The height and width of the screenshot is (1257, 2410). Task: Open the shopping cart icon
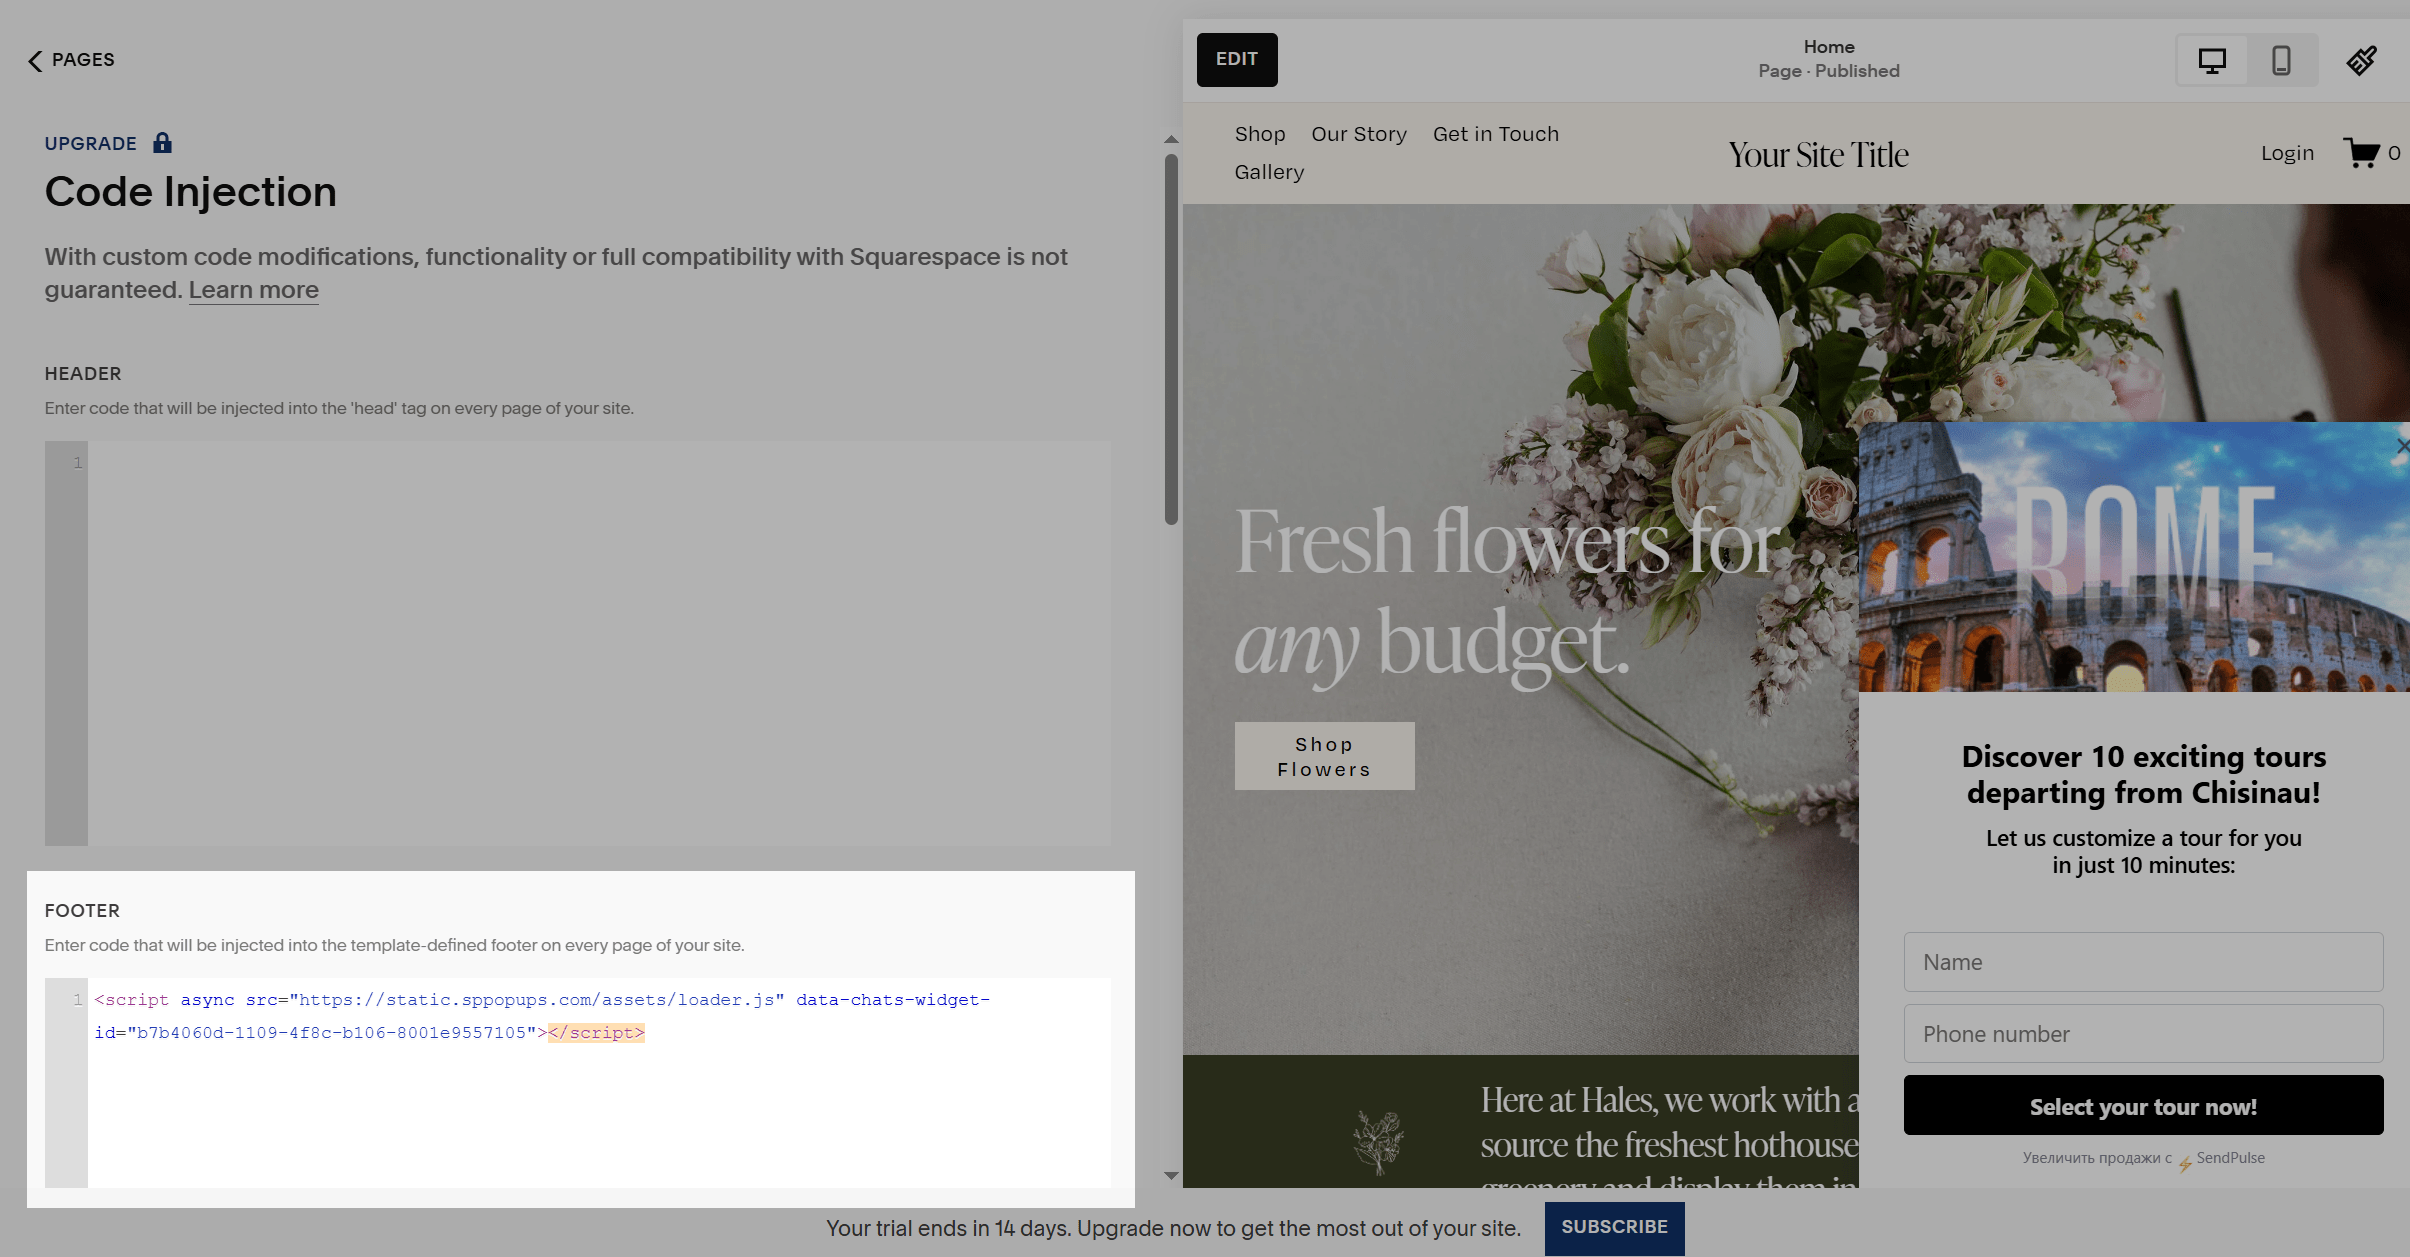tap(2362, 153)
